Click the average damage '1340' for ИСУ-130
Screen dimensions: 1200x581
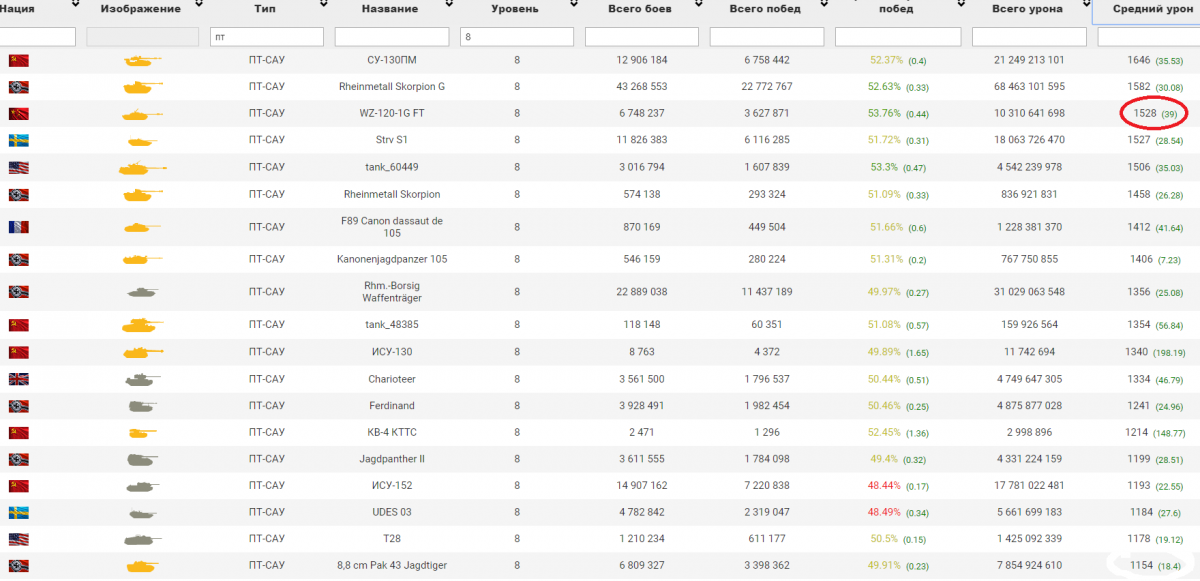click(1136, 352)
